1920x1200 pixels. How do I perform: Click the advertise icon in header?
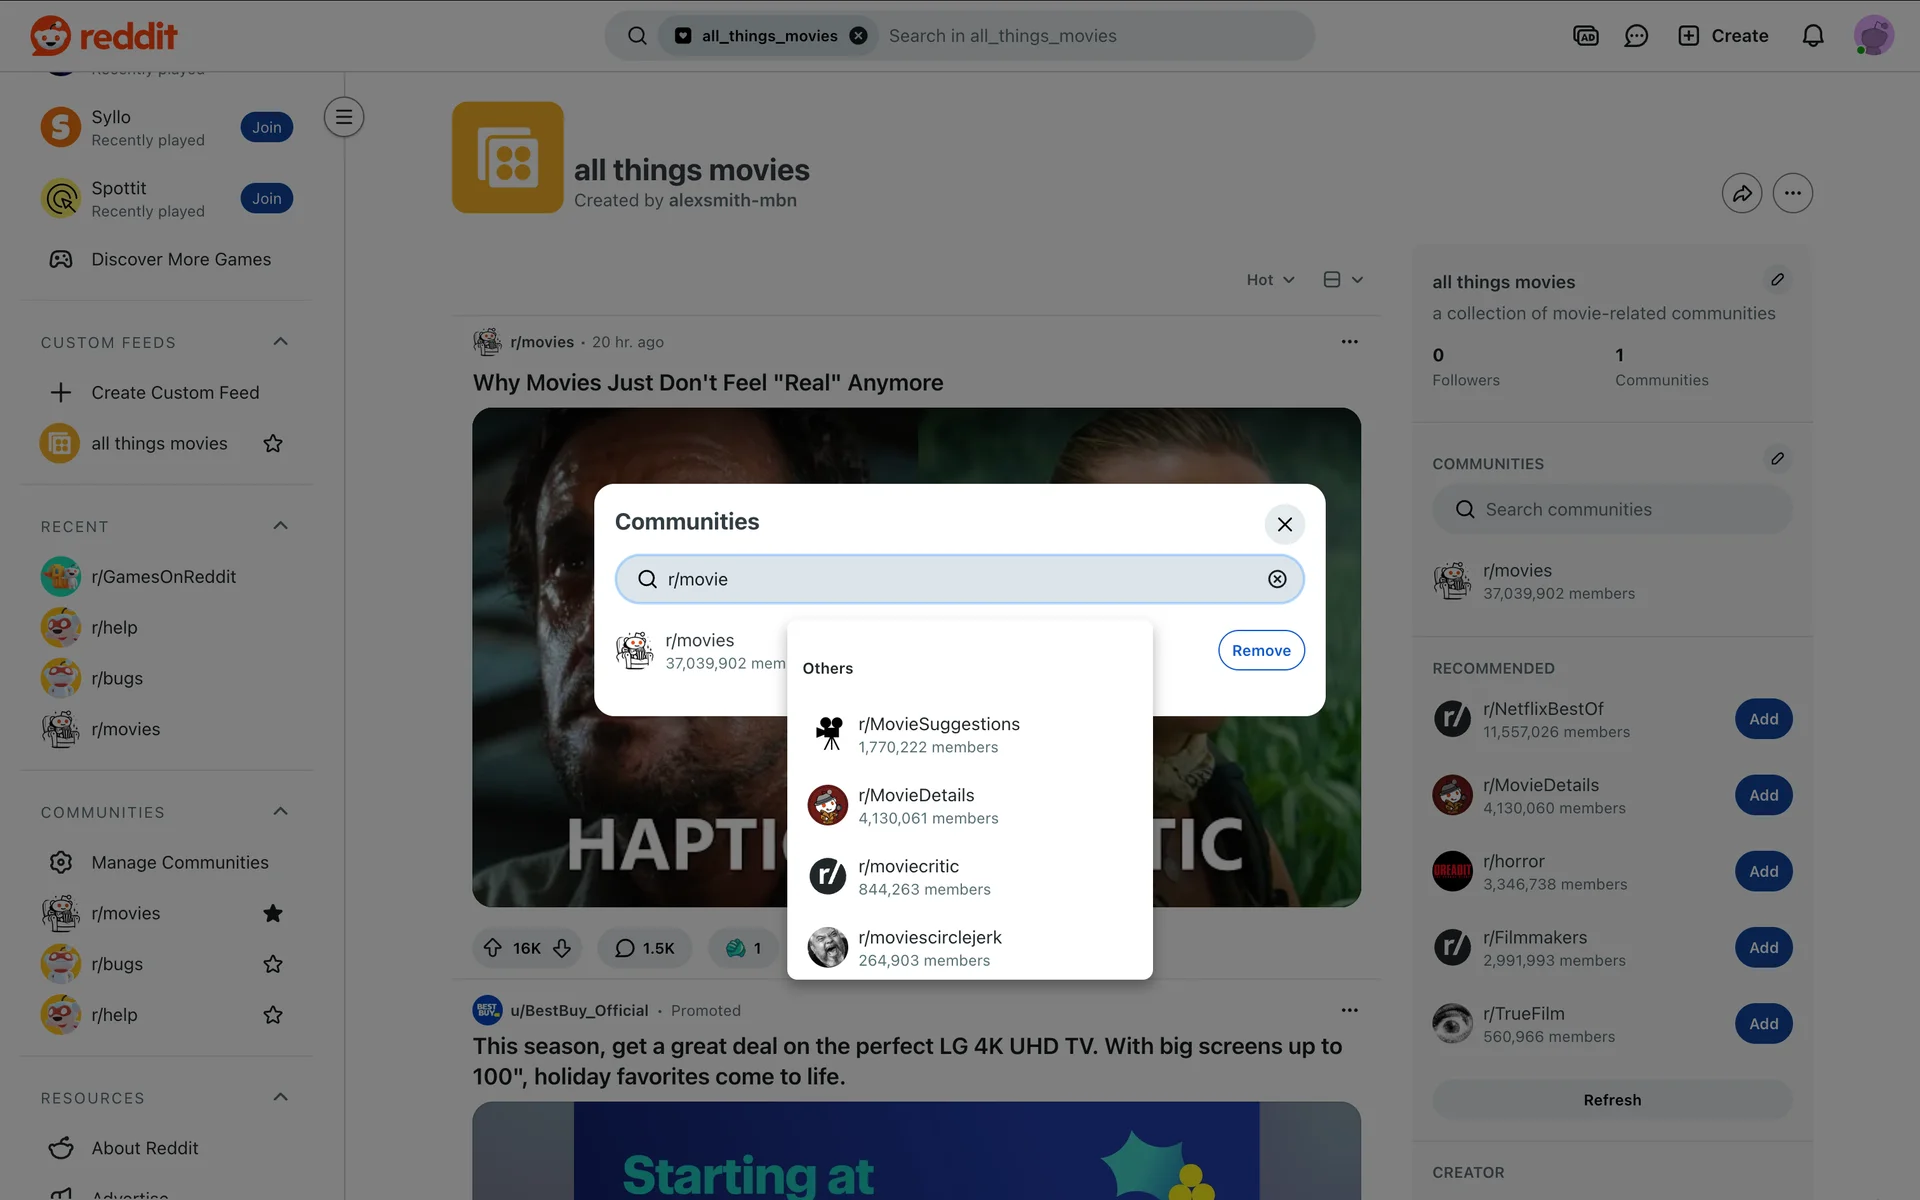point(1585,36)
